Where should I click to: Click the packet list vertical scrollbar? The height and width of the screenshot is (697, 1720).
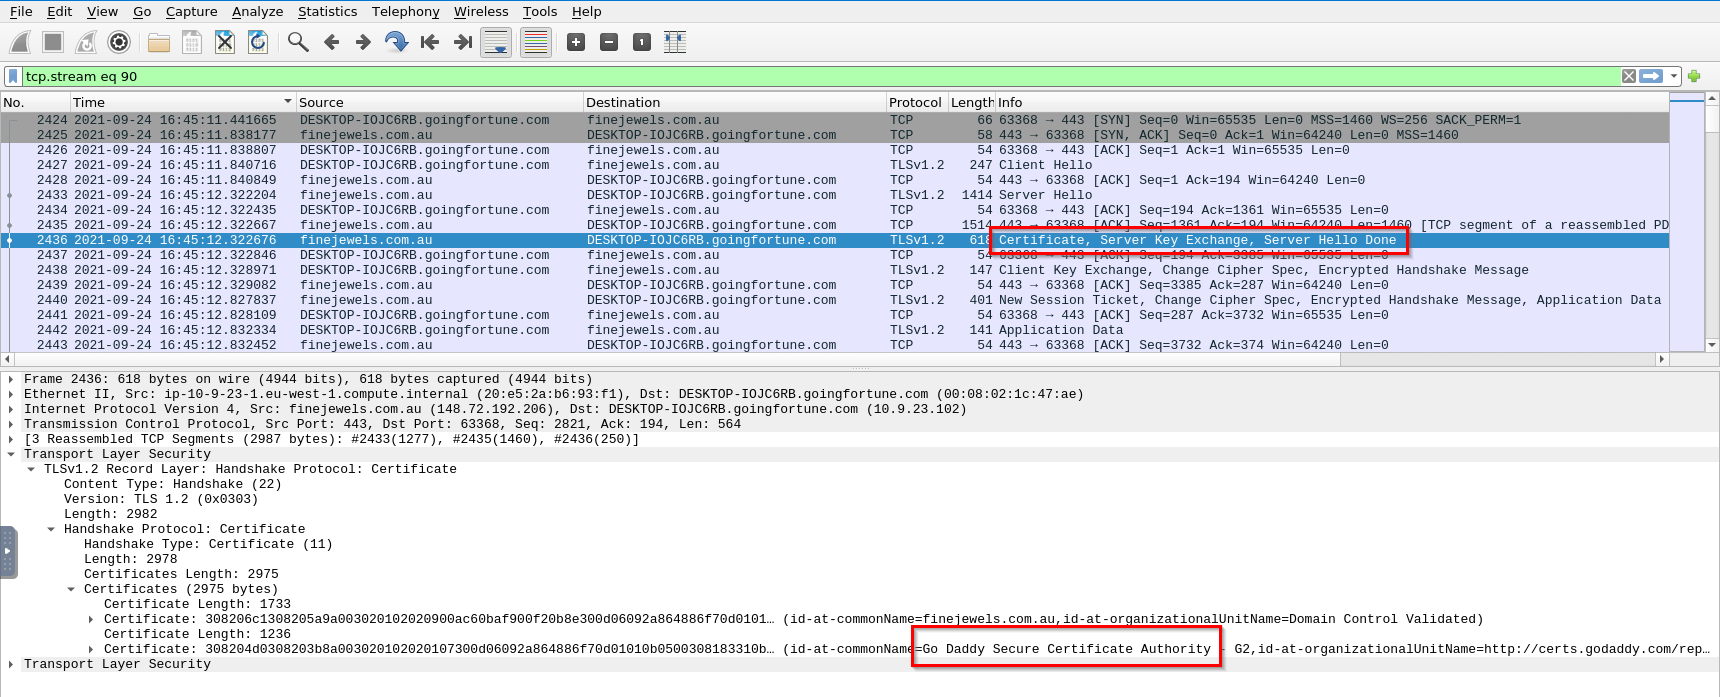(1712, 220)
